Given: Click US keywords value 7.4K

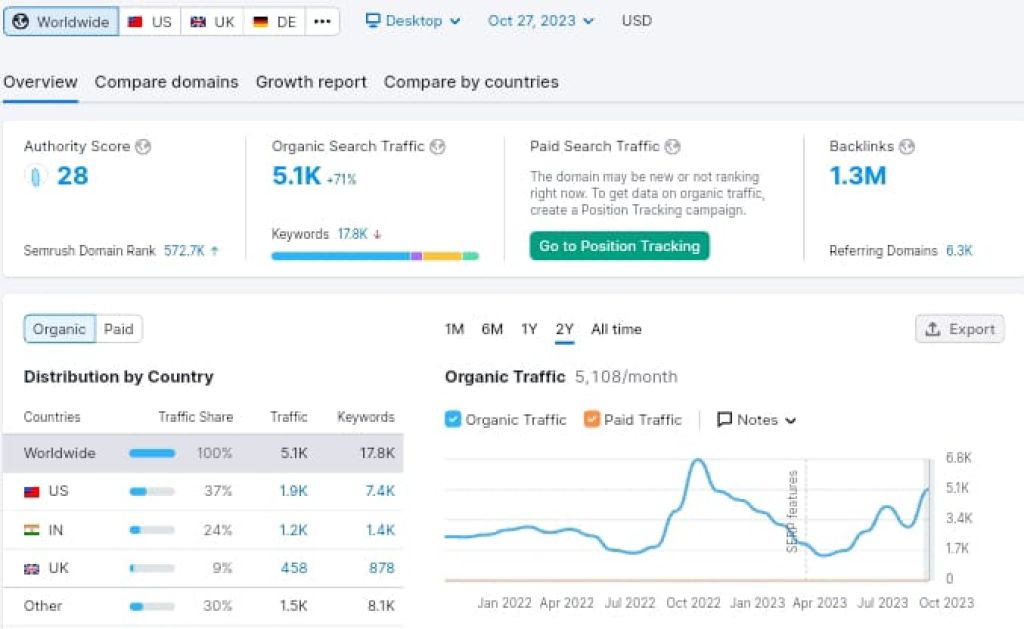Looking at the screenshot, I should pyautogui.click(x=380, y=491).
